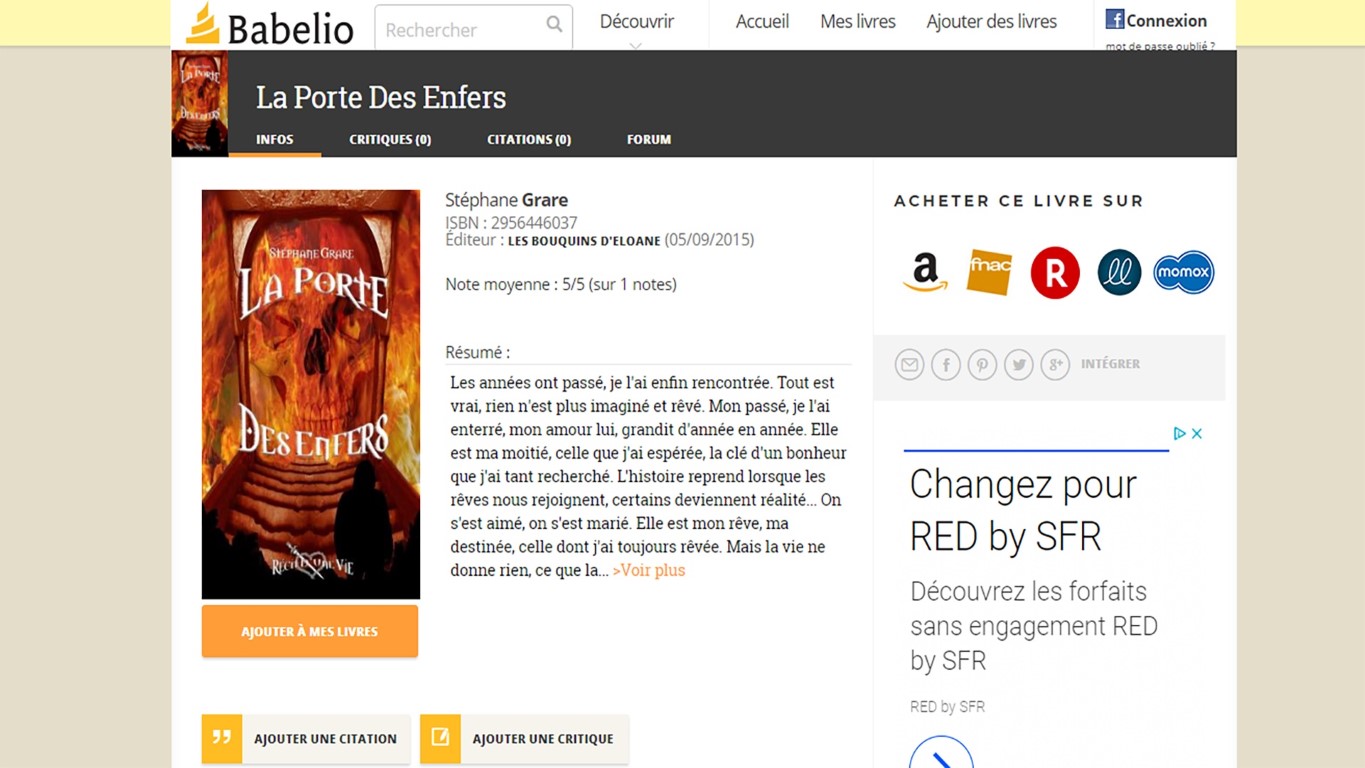
Task: Share book on Google Plus icon
Action: [x=1055, y=365]
